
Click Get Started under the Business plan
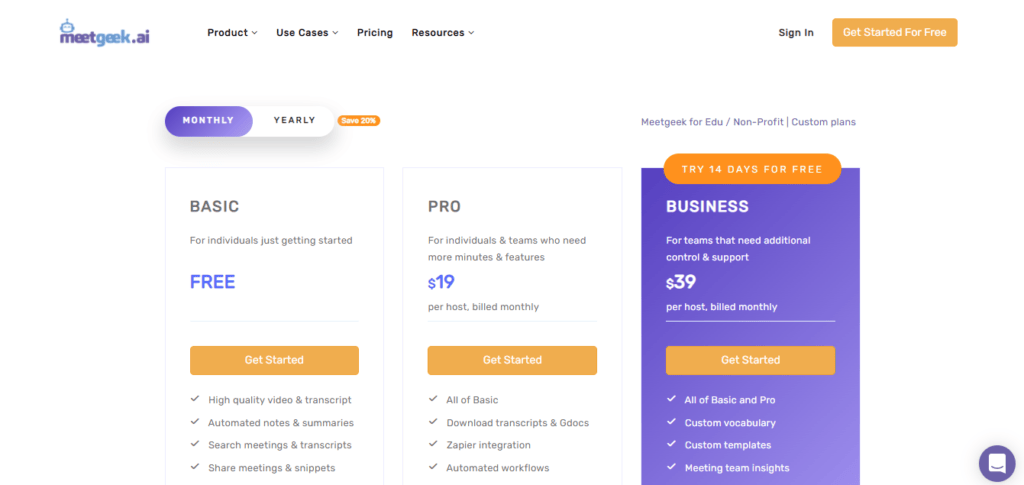pos(750,360)
